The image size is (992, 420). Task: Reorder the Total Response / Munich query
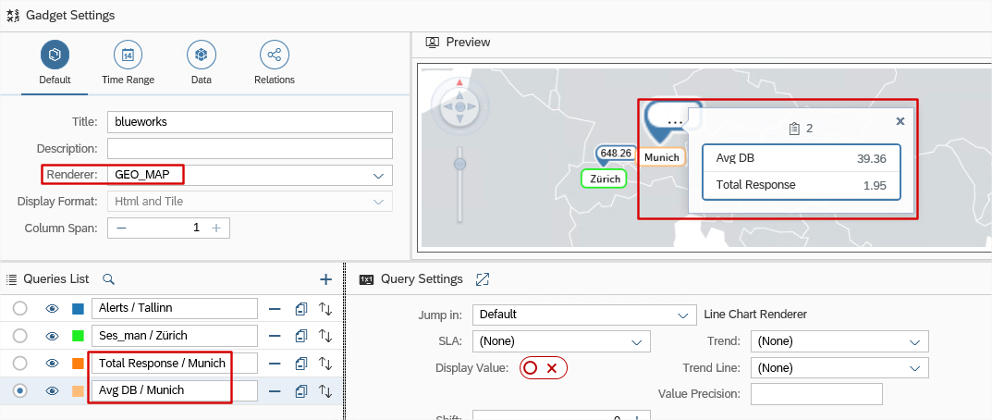click(x=325, y=363)
